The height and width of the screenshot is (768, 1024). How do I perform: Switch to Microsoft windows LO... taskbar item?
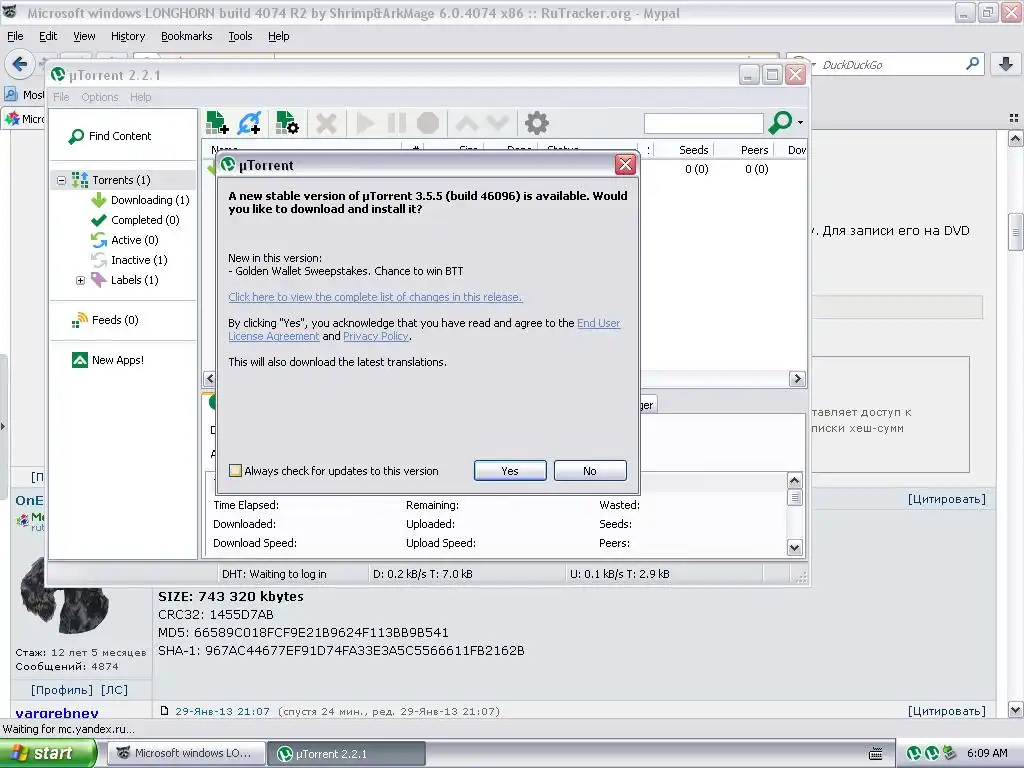186,754
